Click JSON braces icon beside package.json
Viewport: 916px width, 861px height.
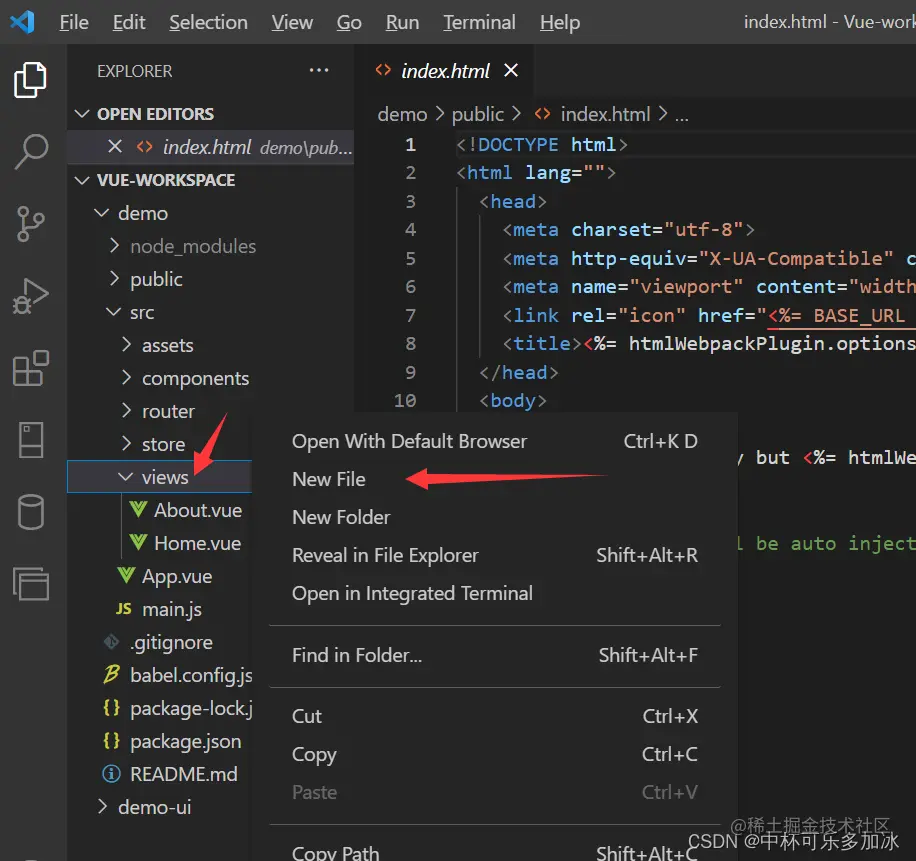click(x=112, y=741)
